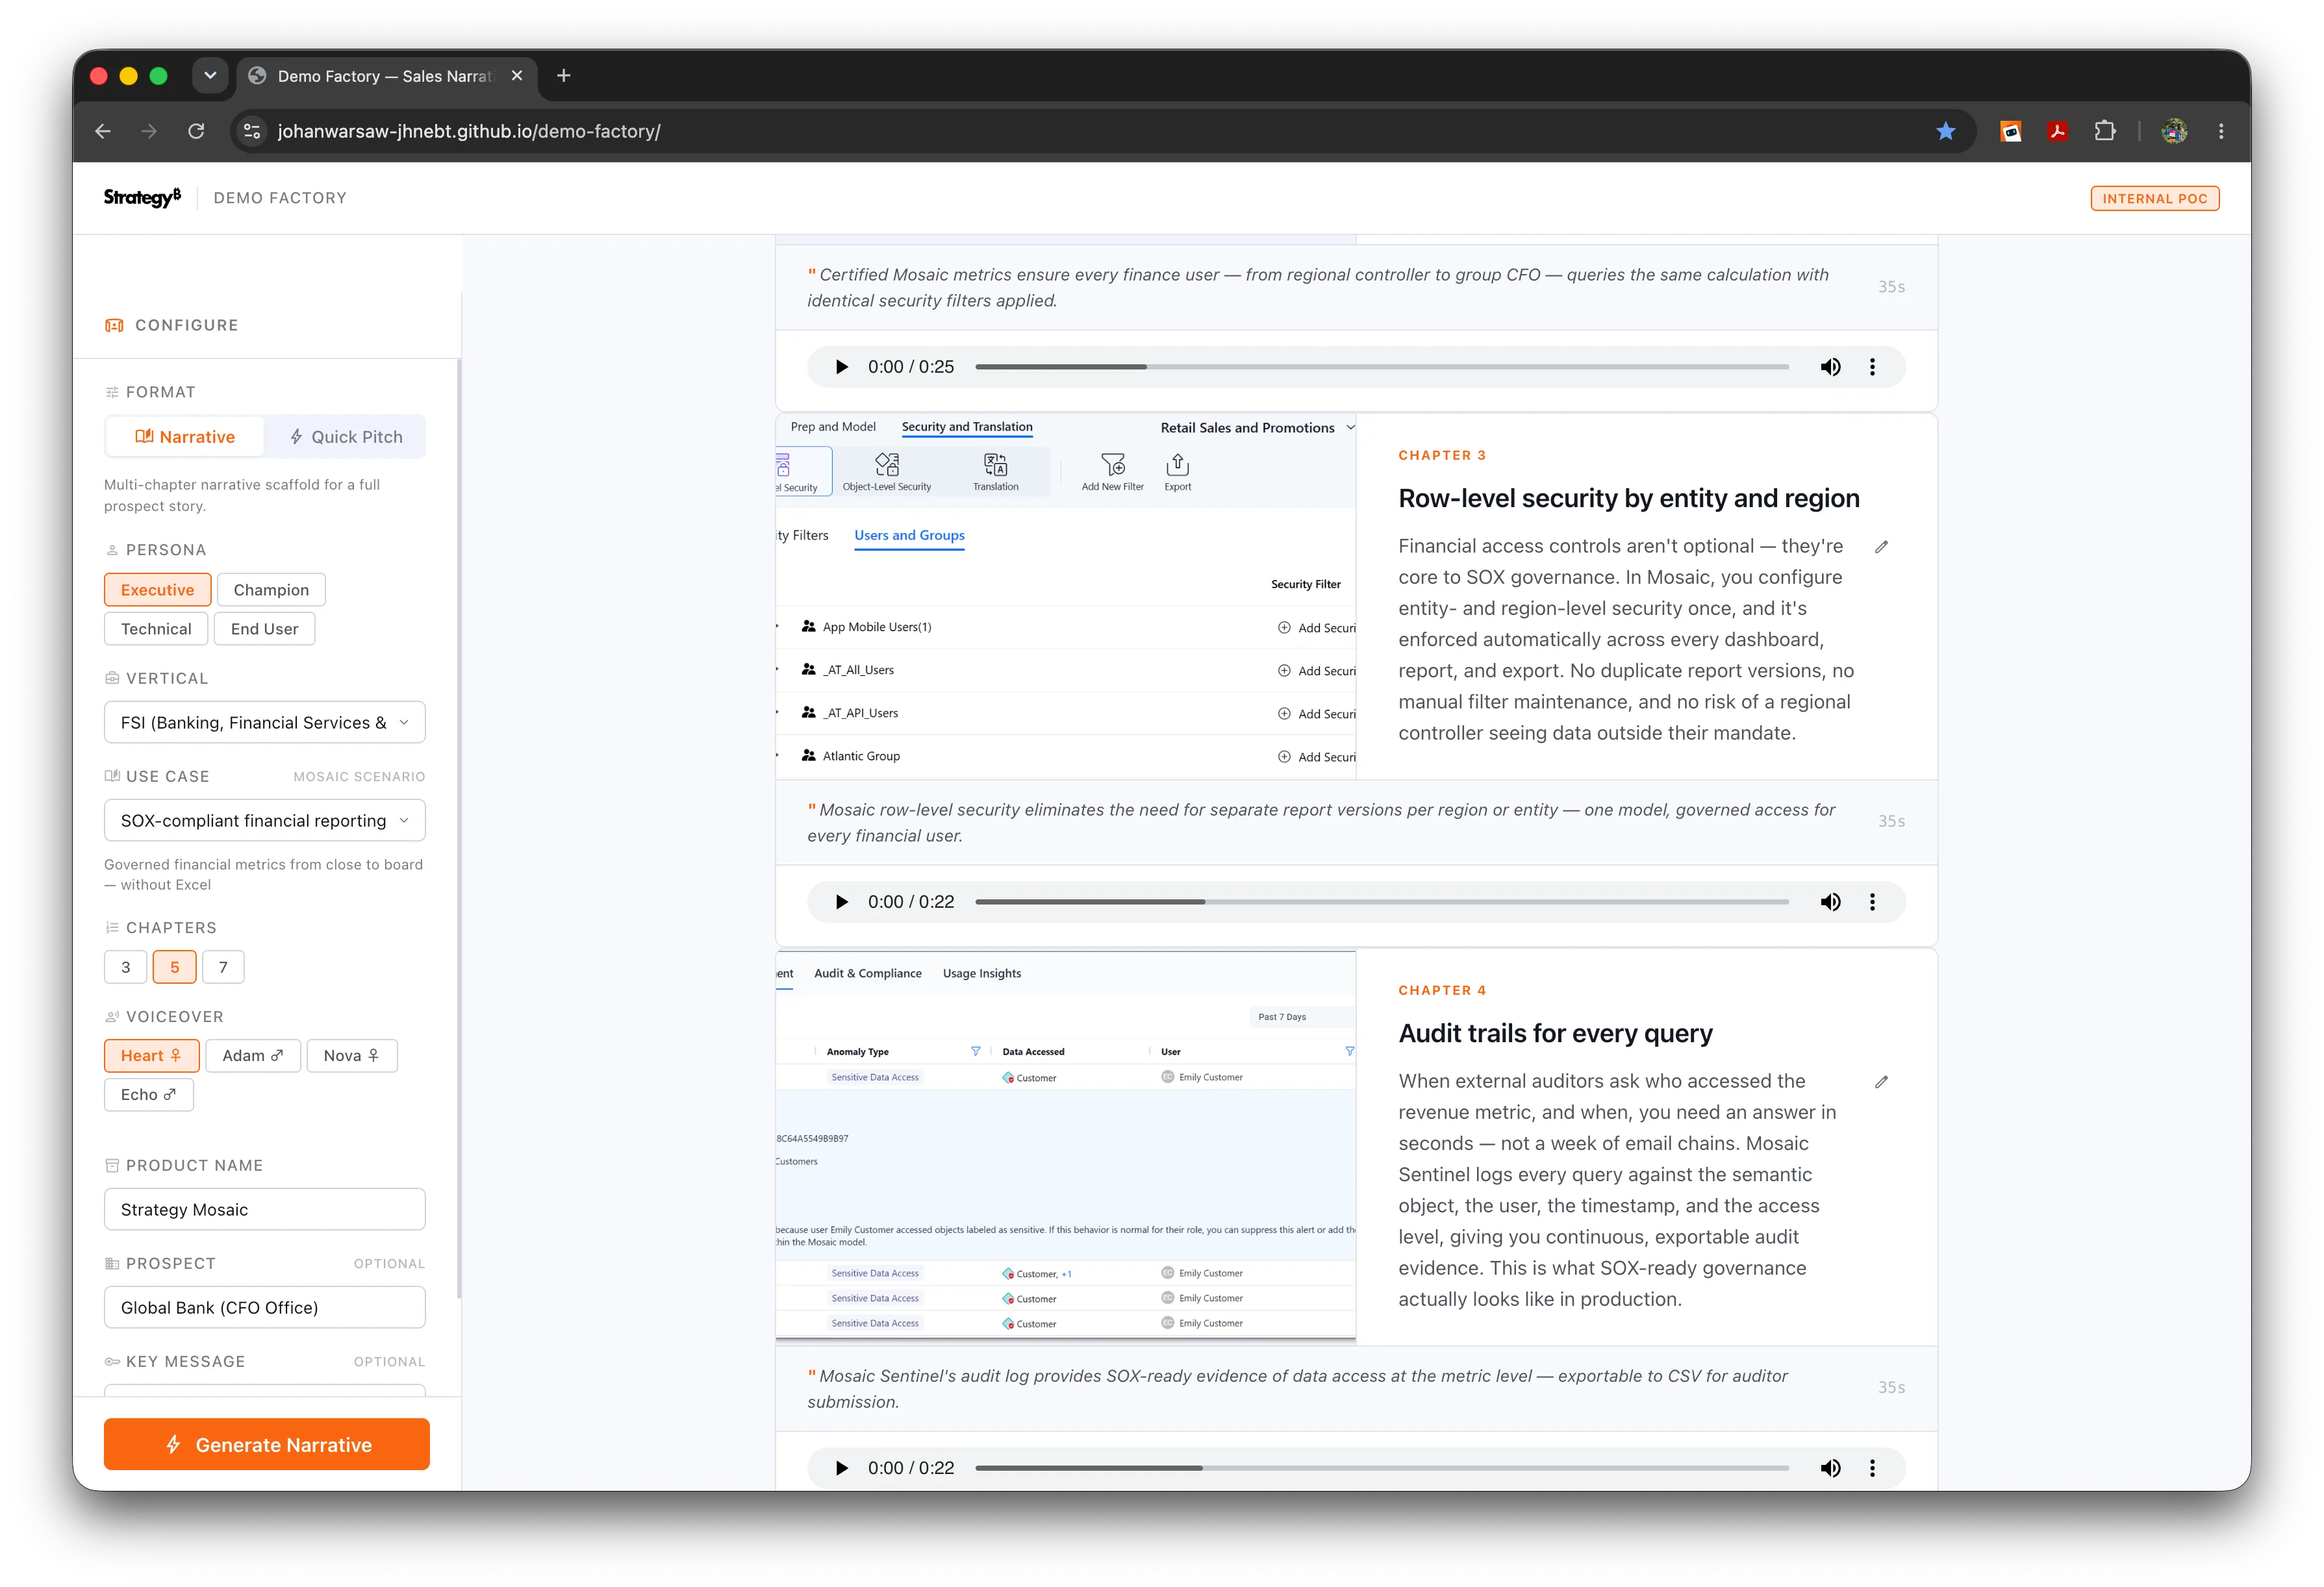Select the Nova voiceover
This screenshot has width=2324, height=1587.
tap(351, 1056)
